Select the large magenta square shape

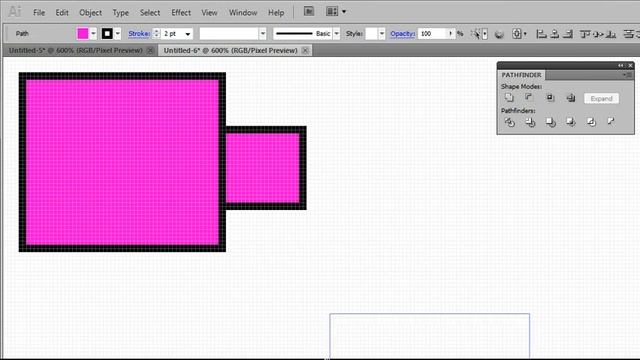pos(122,162)
